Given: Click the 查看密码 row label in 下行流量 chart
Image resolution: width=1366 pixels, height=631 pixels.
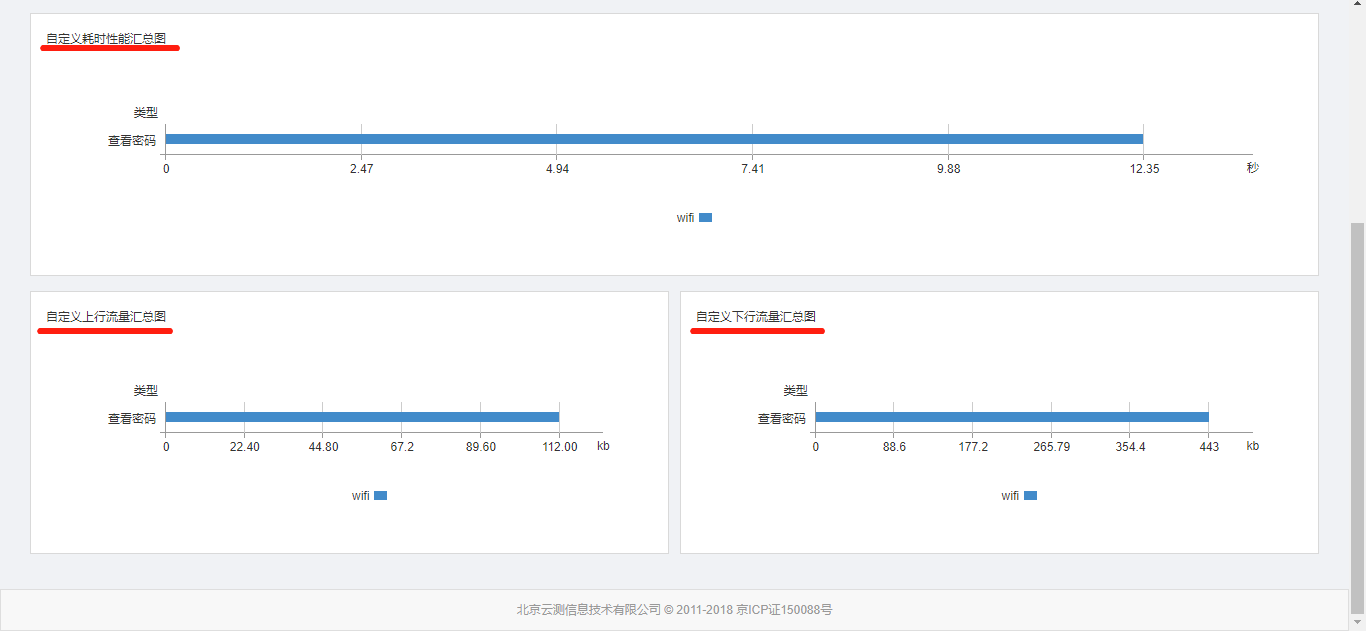Looking at the screenshot, I should click(x=782, y=419).
